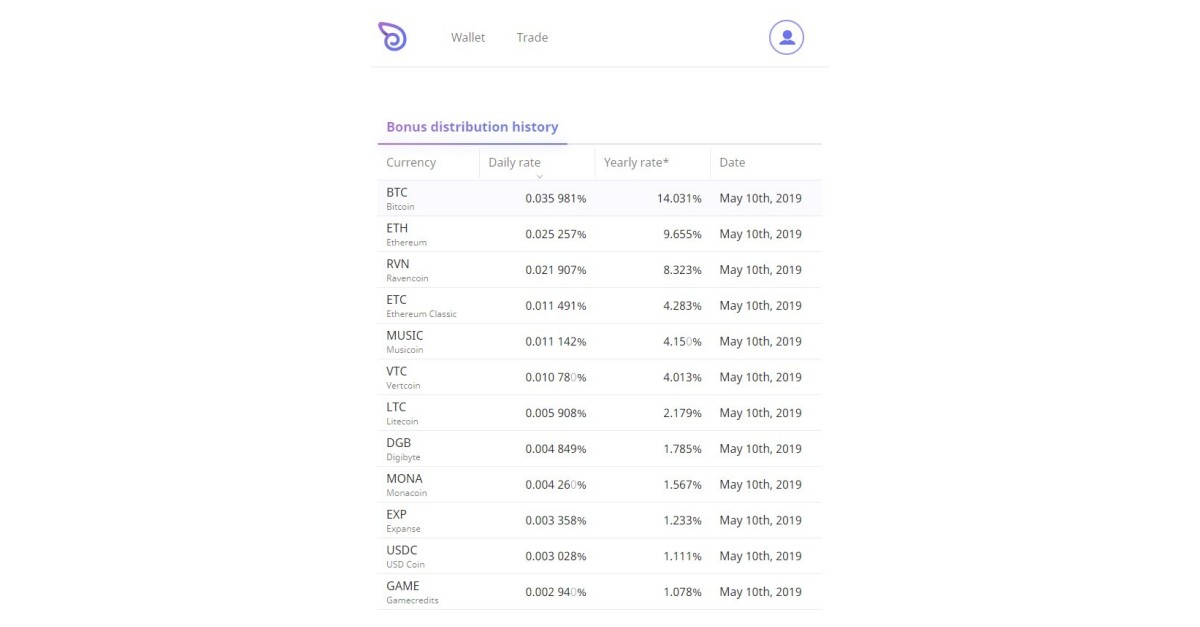The width and height of the screenshot is (1200, 627).
Task: Open the ETH Ethereum entry
Action: [x=598, y=234]
